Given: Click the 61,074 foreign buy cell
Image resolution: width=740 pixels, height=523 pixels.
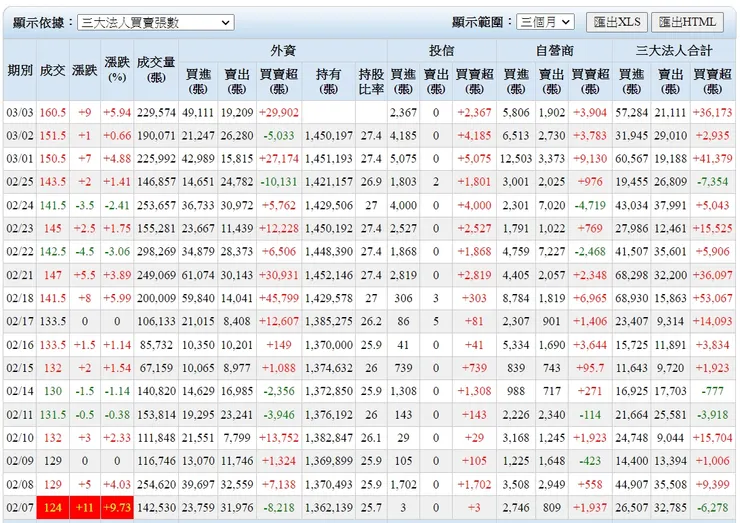Looking at the screenshot, I should tap(198, 275).
